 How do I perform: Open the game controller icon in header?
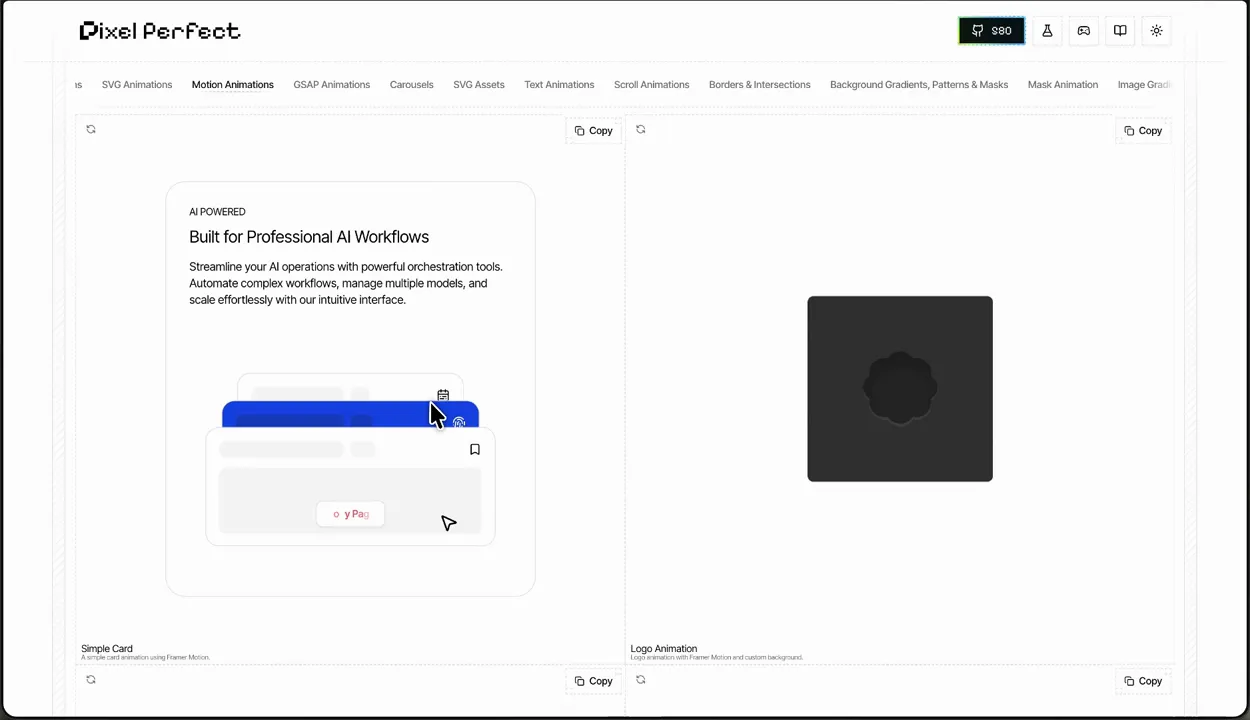tap(1083, 31)
